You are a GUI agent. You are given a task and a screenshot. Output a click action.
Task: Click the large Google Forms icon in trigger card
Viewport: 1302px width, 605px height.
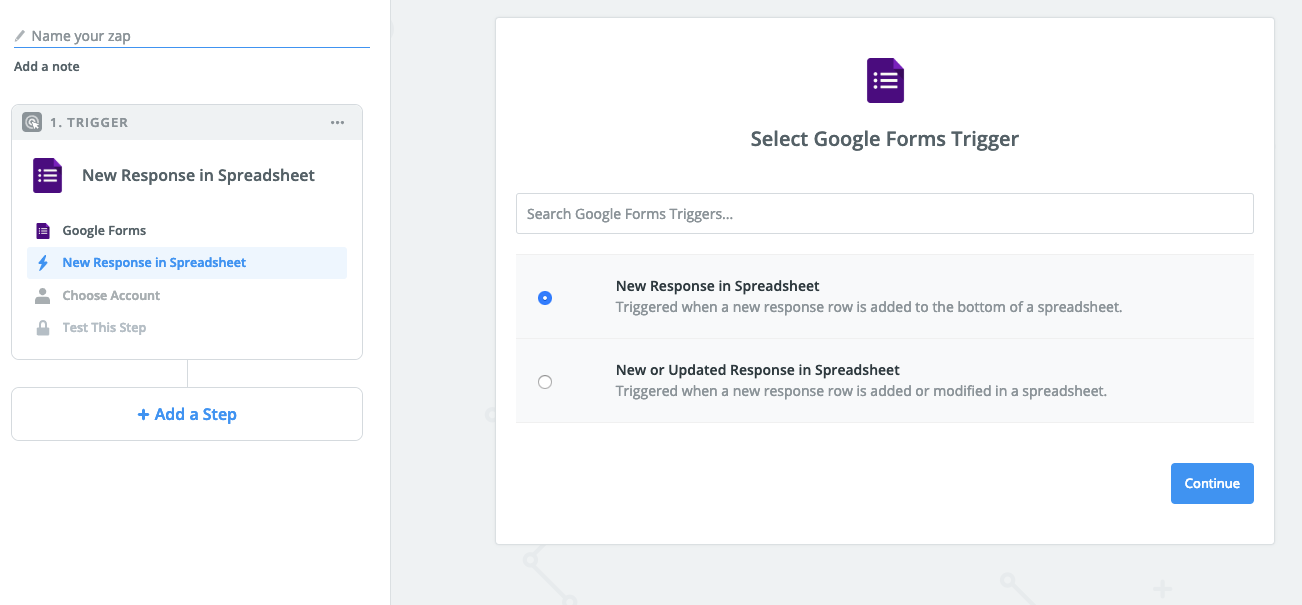click(47, 175)
